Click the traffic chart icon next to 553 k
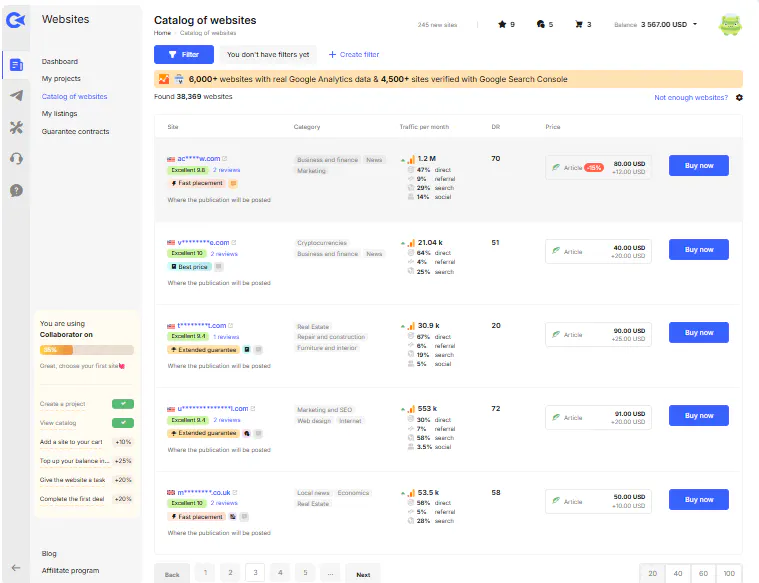This screenshot has height=583, width=759. click(411, 409)
